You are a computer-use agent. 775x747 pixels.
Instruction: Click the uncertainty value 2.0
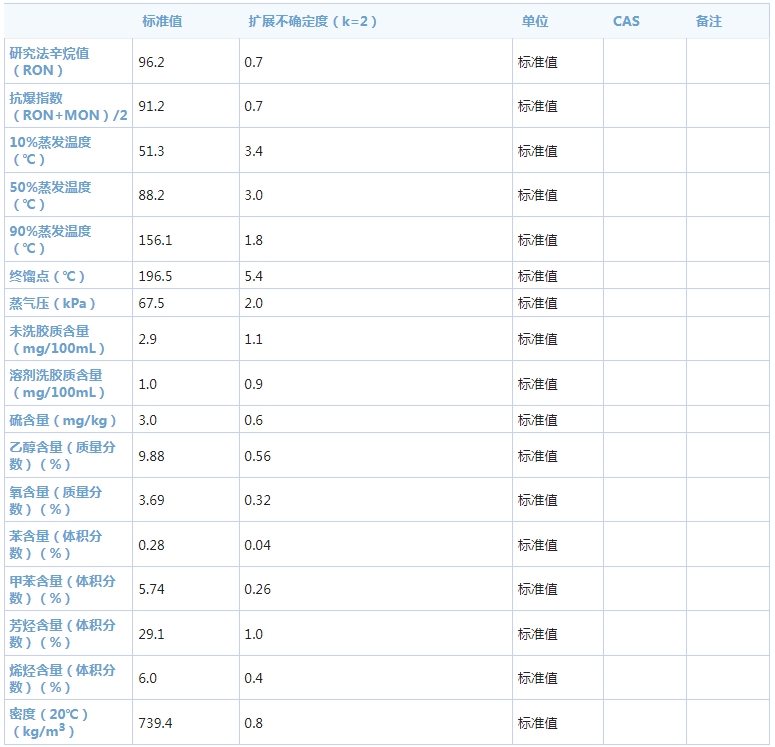point(254,303)
